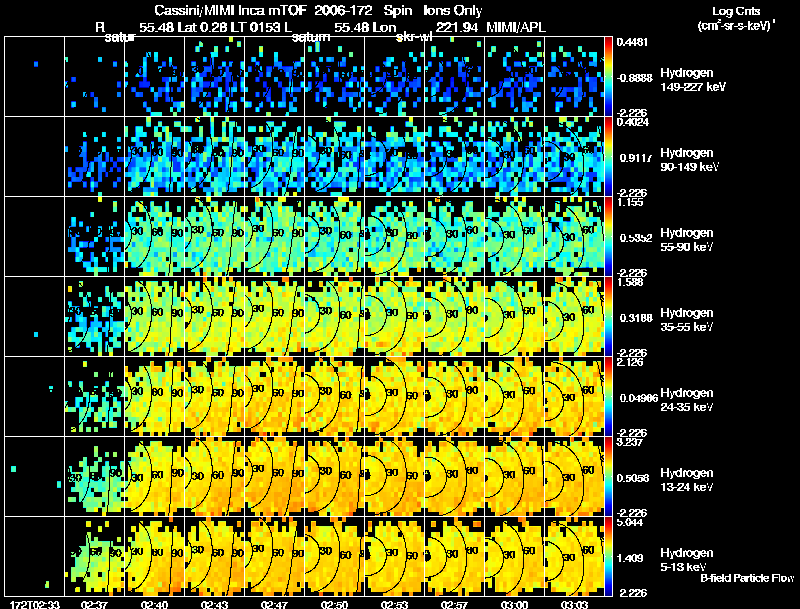Click the 'B-field Particle Flow' caption

click(x=747, y=578)
